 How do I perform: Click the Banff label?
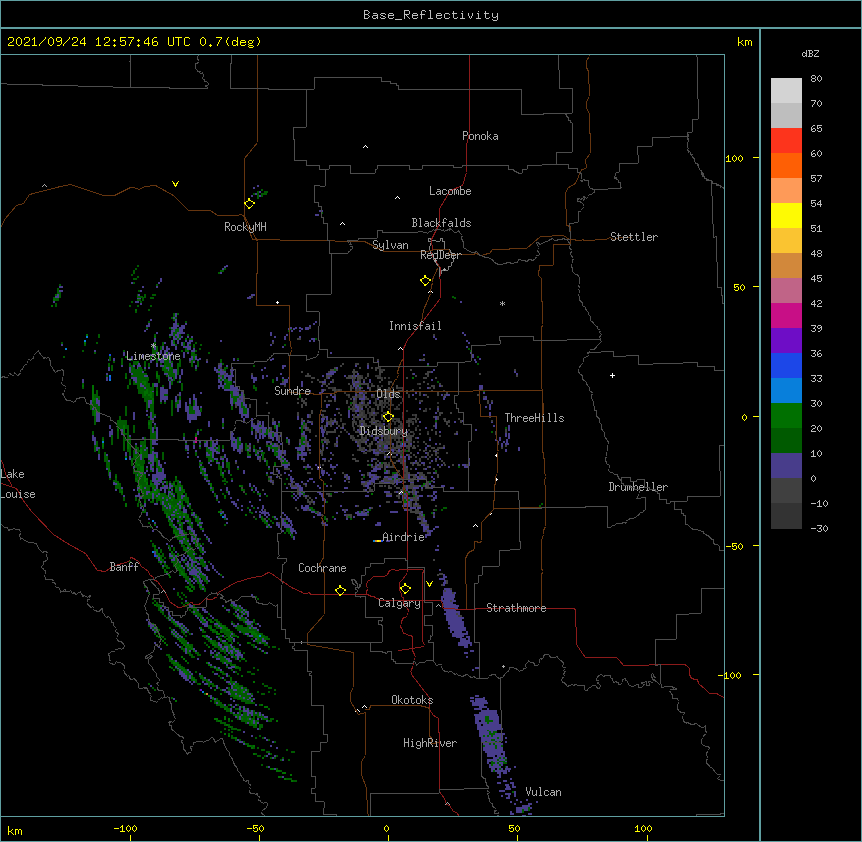tap(124, 567)
